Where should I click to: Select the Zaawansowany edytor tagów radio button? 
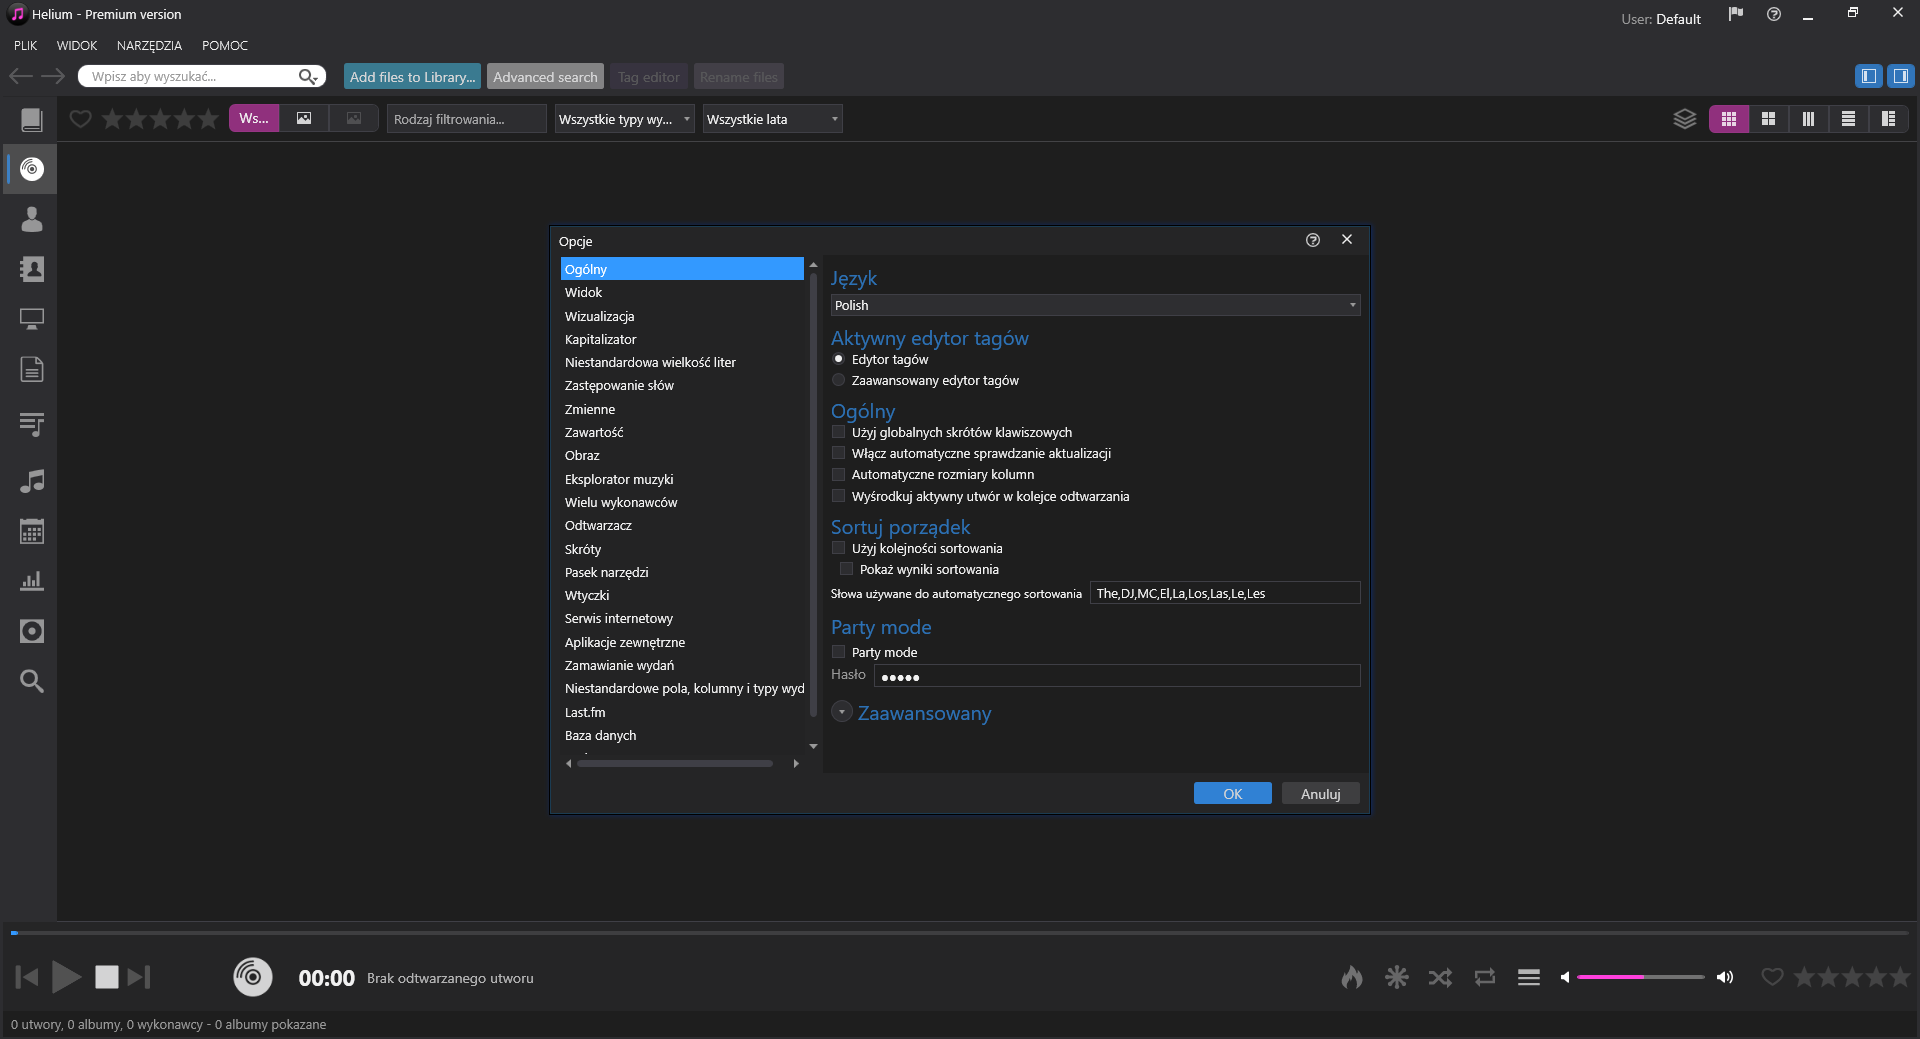pyautogui.click(x=839, y=380)
